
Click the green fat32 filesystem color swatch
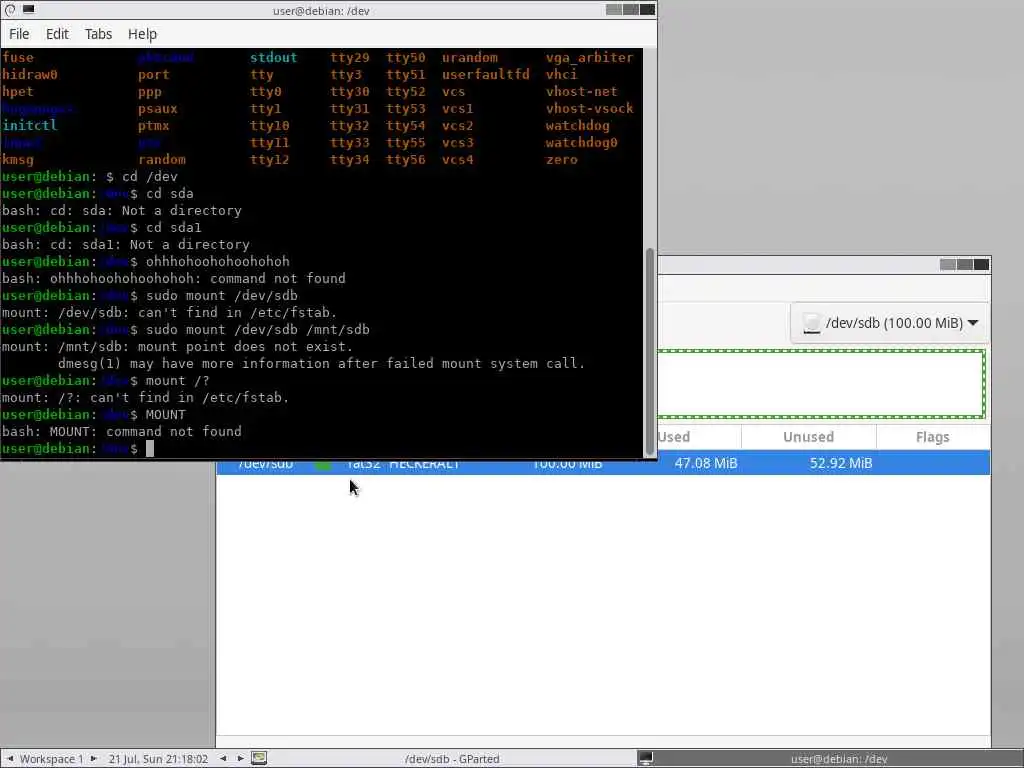[x=323, y=465]
